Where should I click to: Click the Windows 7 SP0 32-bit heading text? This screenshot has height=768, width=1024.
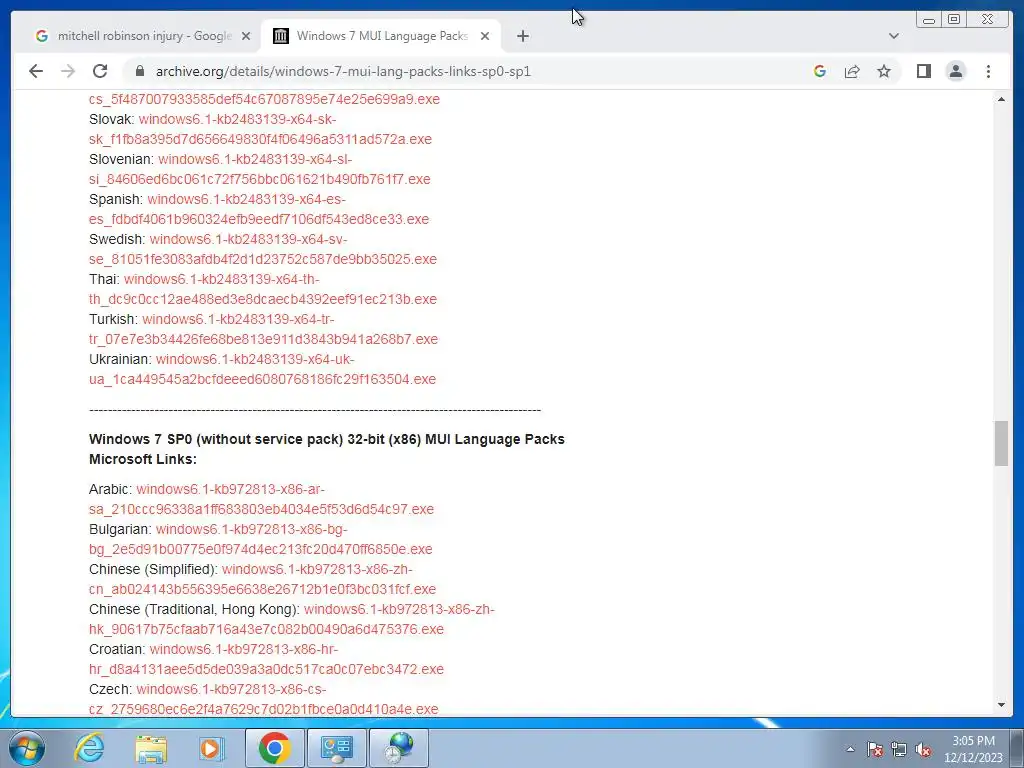(x=327, y=439)
